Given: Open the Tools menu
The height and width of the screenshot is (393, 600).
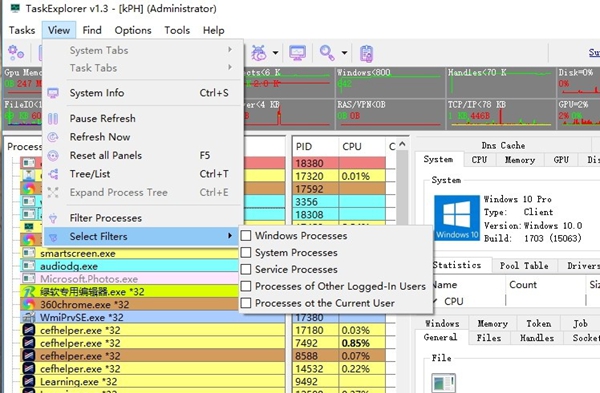Looking at the screenshot, I should 177,30.
